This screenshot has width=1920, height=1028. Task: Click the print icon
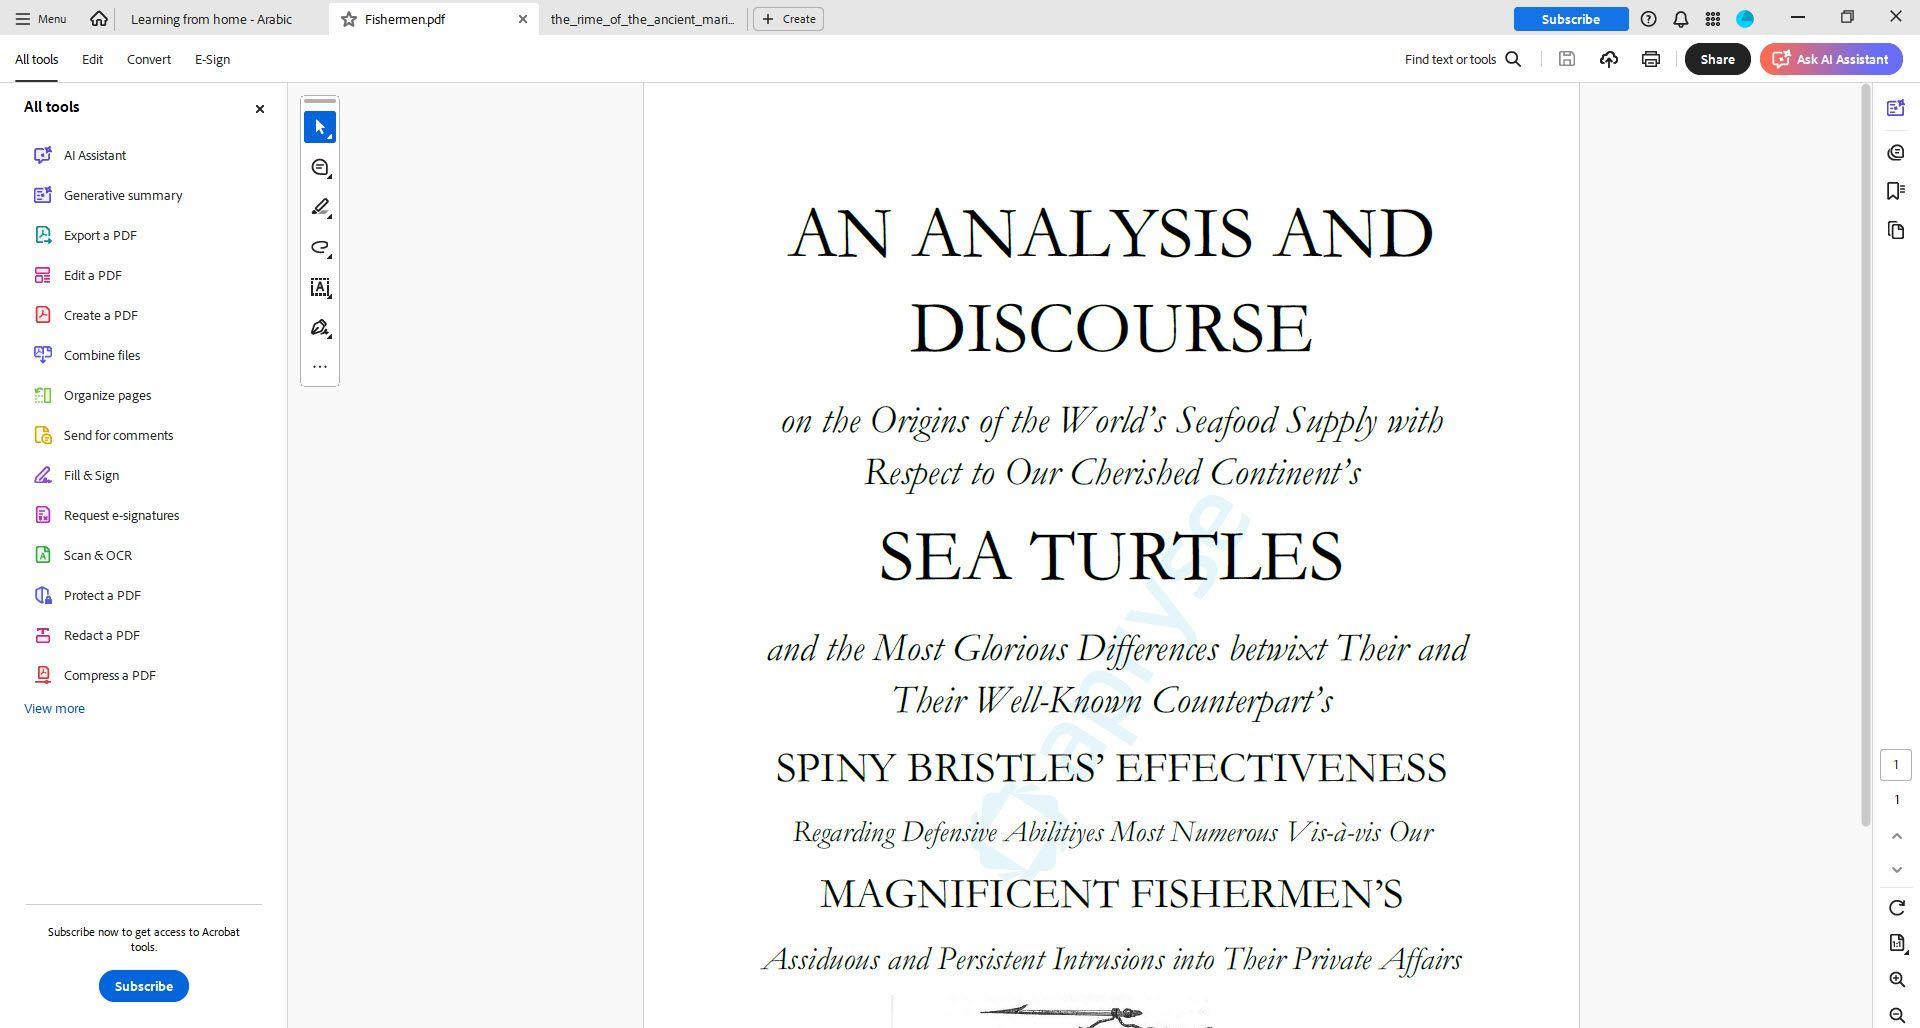(1650, 59)
